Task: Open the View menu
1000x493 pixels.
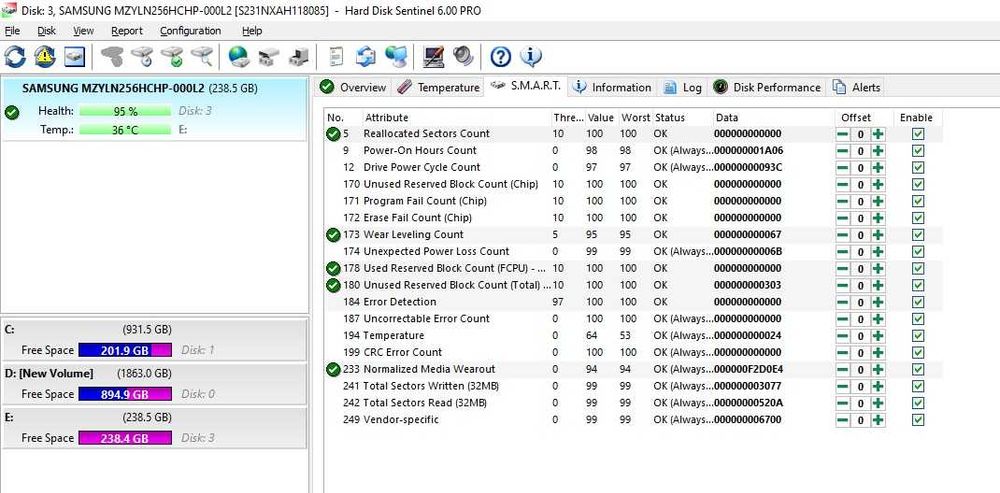Action: [83, 31]
